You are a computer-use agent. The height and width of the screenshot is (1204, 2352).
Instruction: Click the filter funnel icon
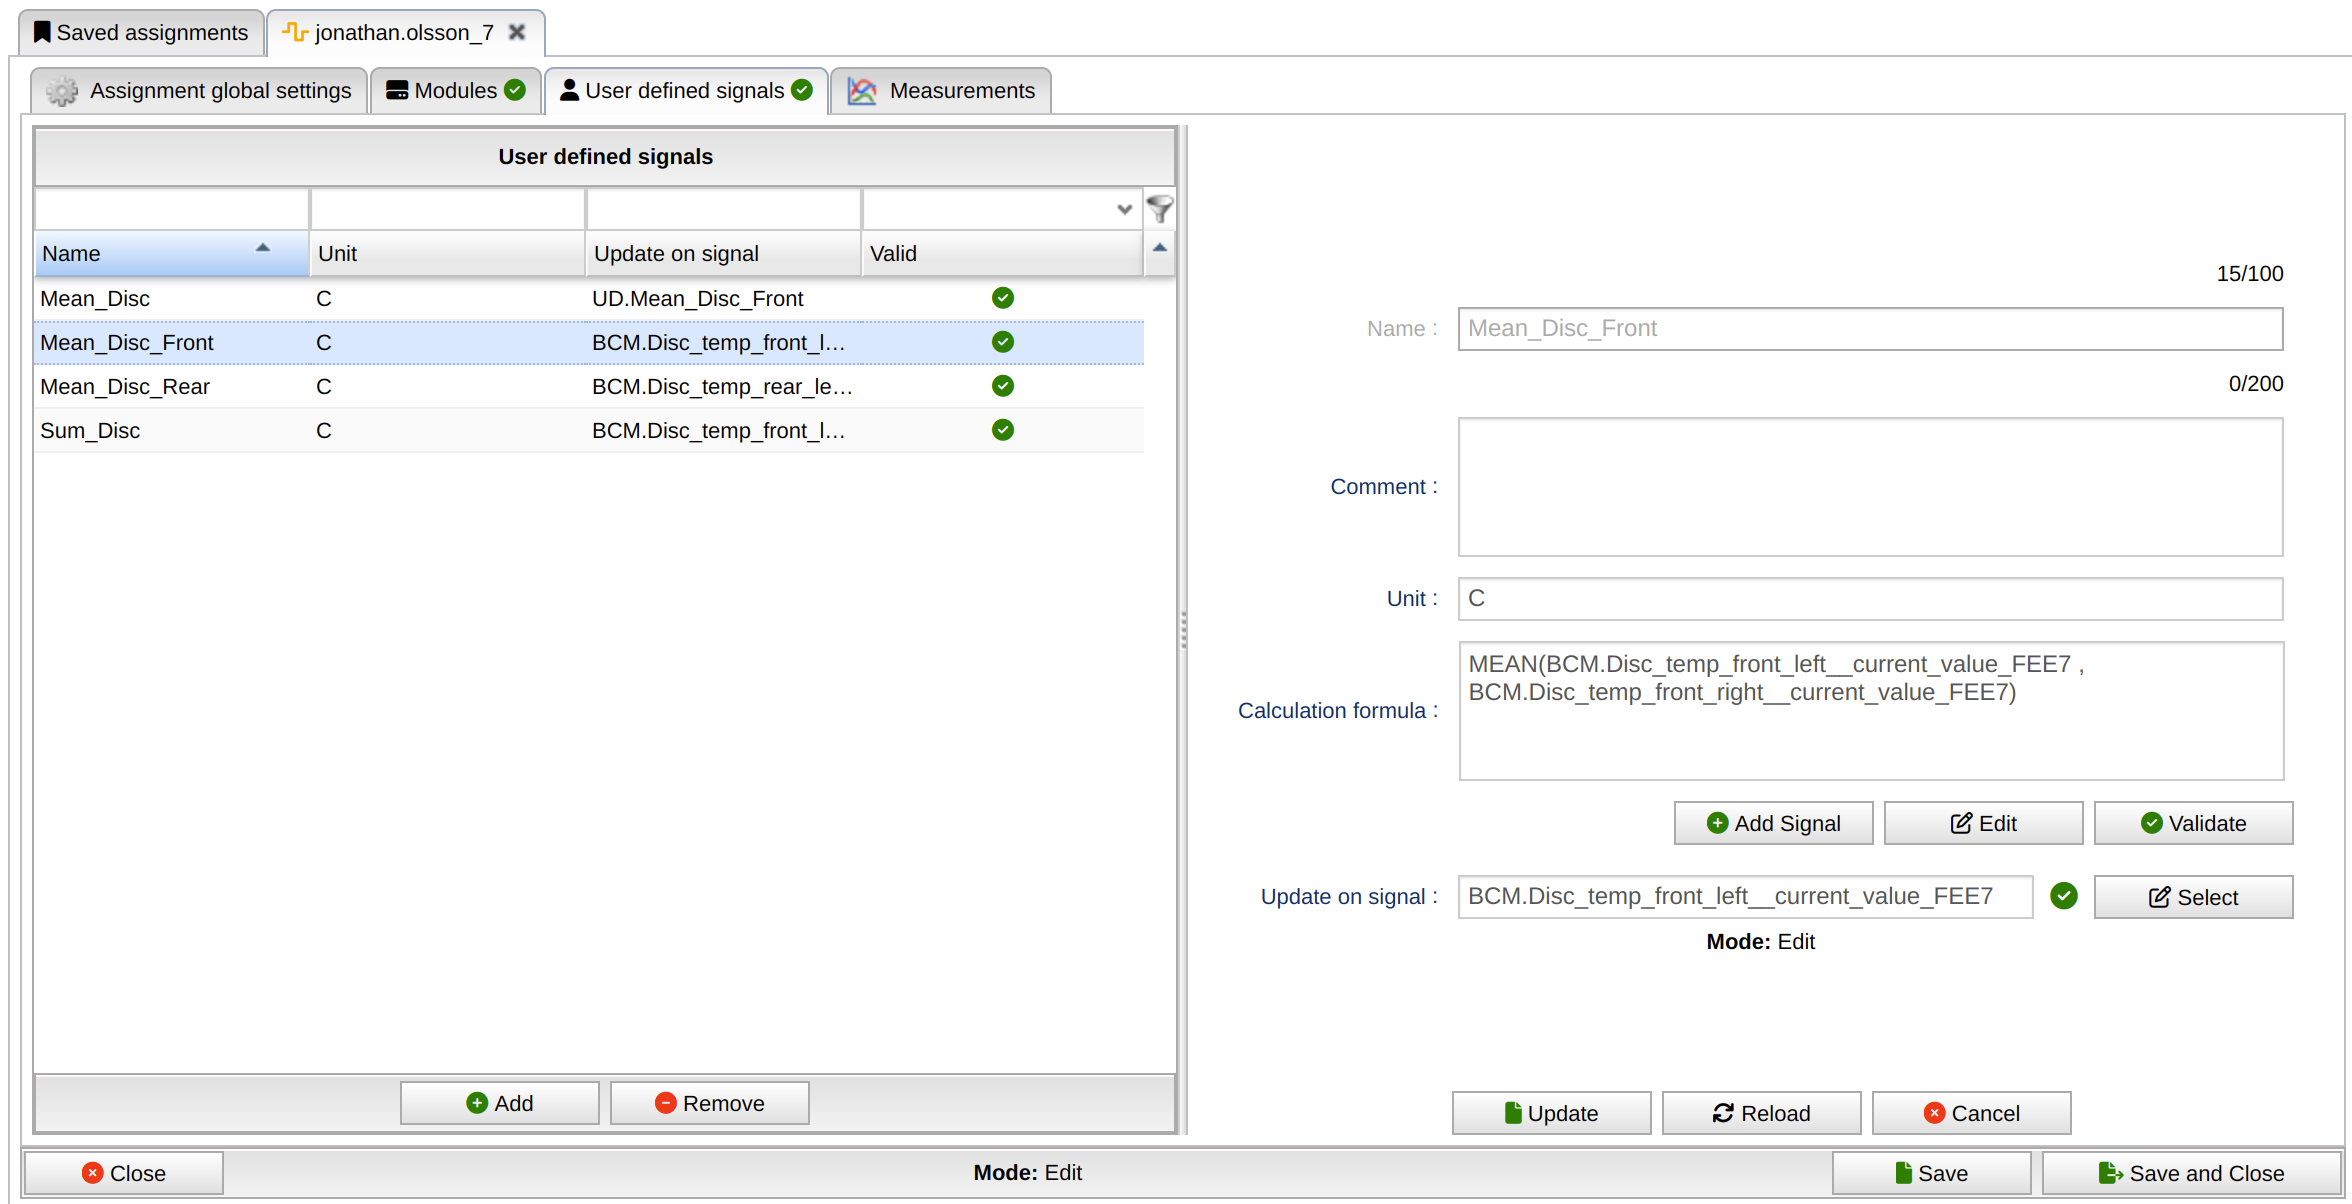click(1159, 209)
